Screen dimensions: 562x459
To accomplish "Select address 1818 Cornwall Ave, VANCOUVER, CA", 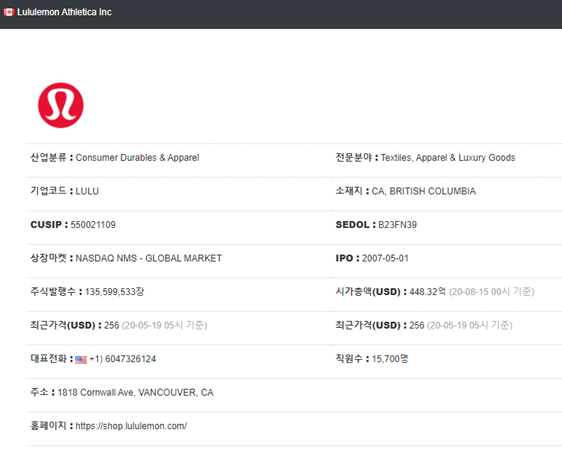I will click(x=135, y=393).
